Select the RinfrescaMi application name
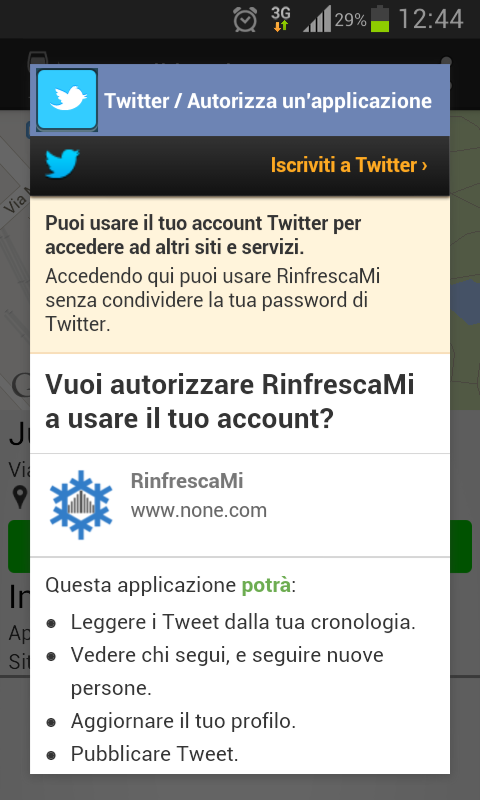This screenshot has width=480, height=800. (x=187, y=481)
